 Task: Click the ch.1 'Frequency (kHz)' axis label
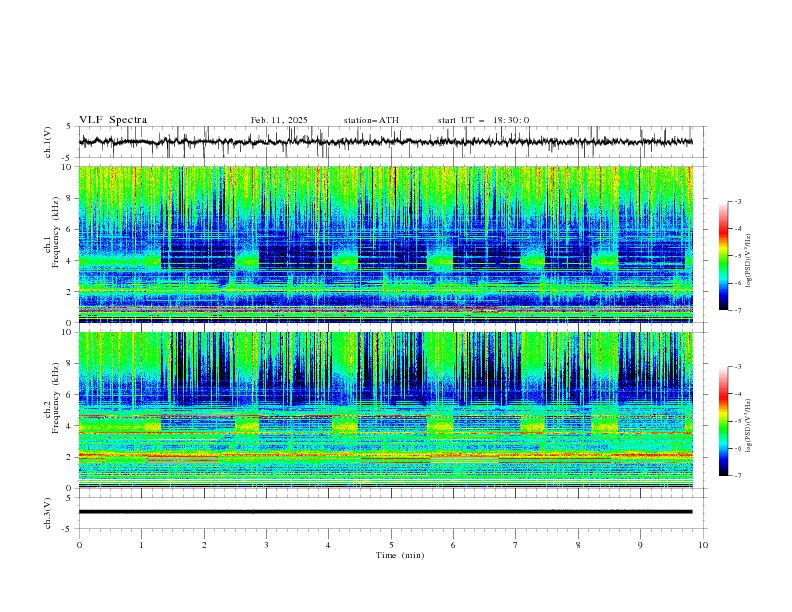[56, 232]
